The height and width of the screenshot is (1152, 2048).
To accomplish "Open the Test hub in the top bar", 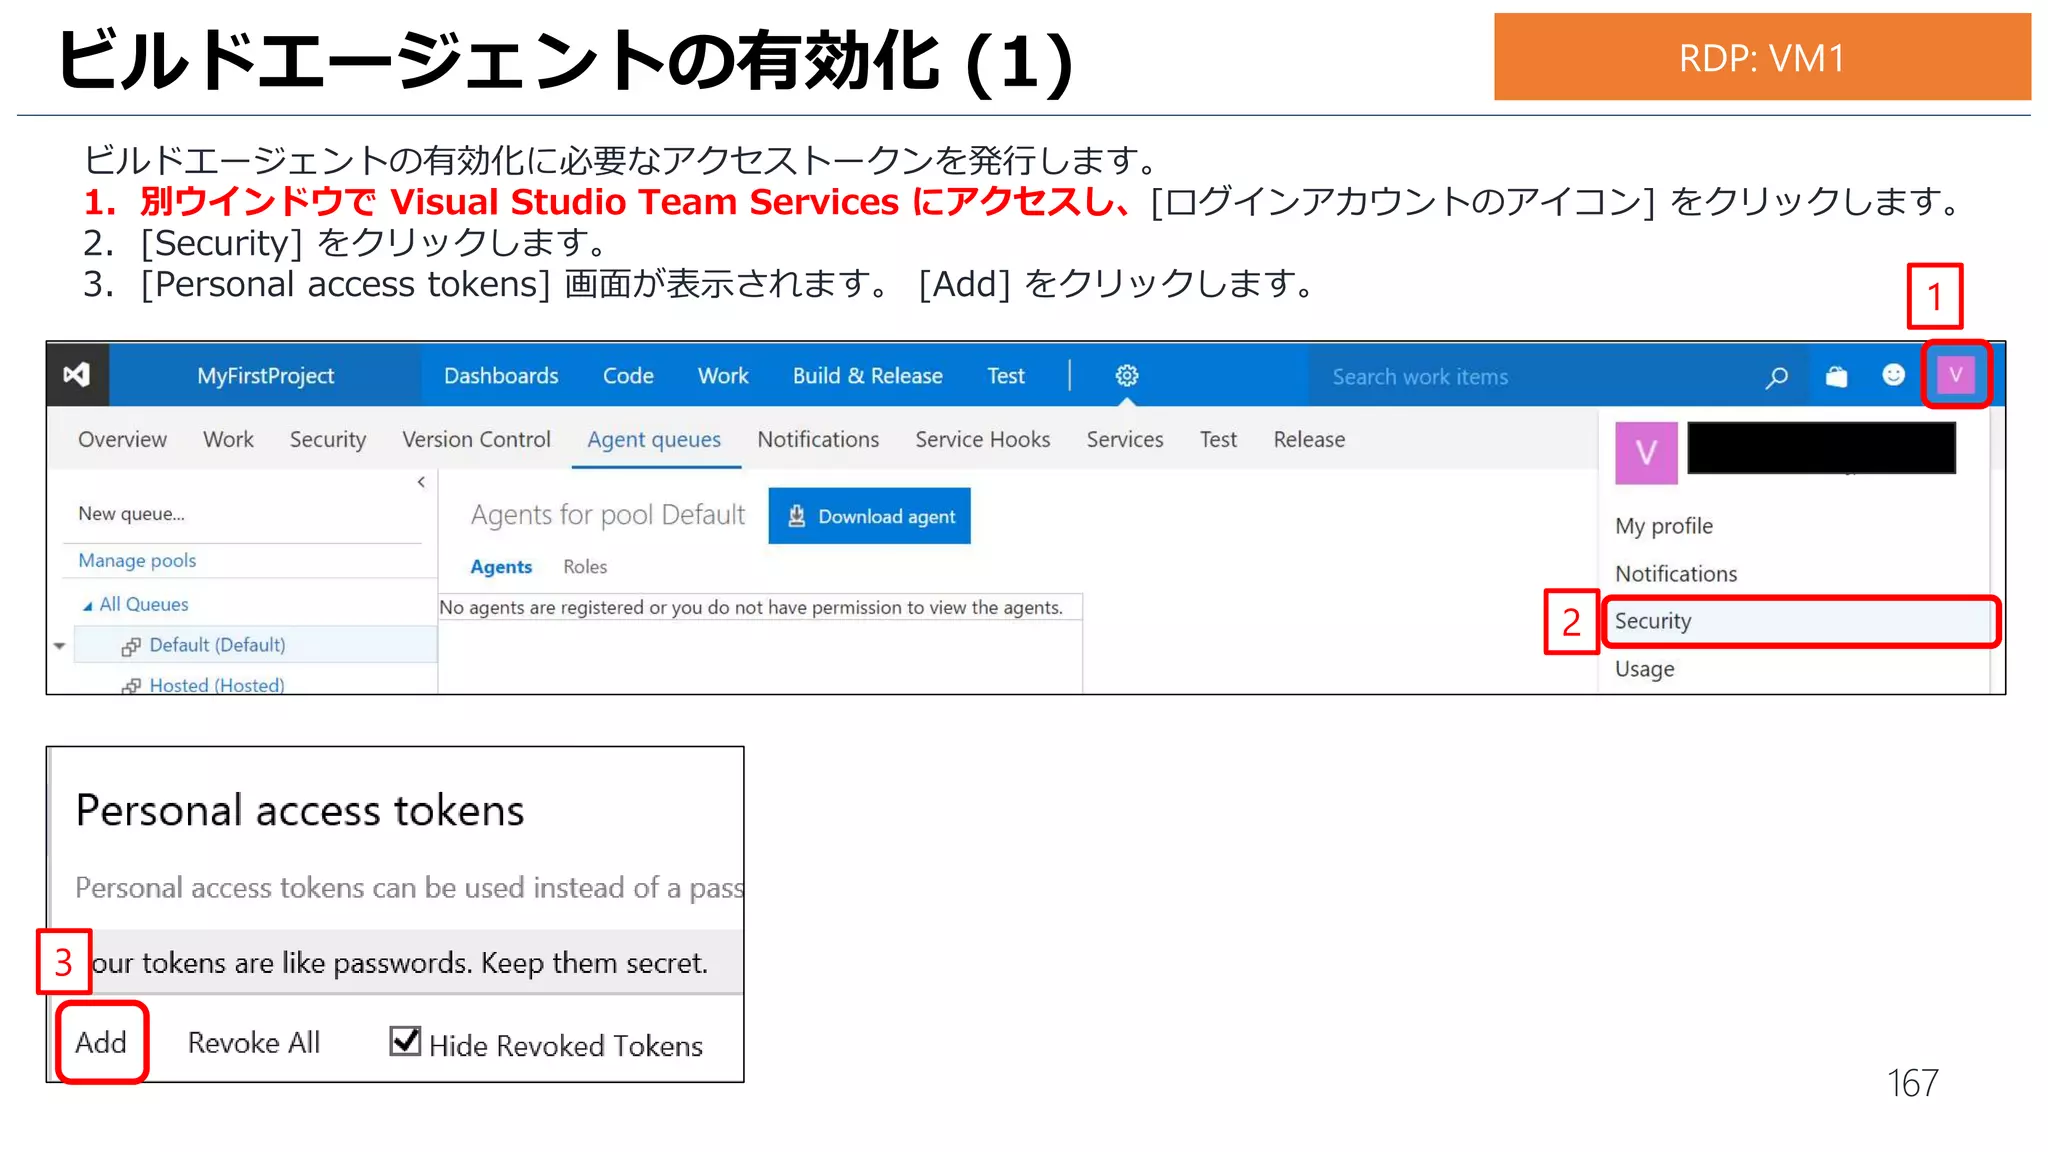I will coord(1006,376).
